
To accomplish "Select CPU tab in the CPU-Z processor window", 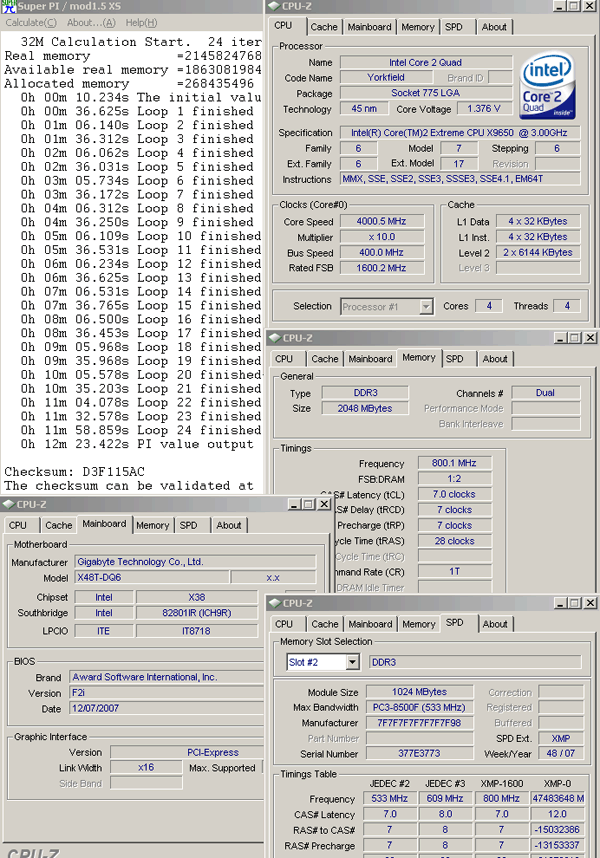I will coord(283,26).
